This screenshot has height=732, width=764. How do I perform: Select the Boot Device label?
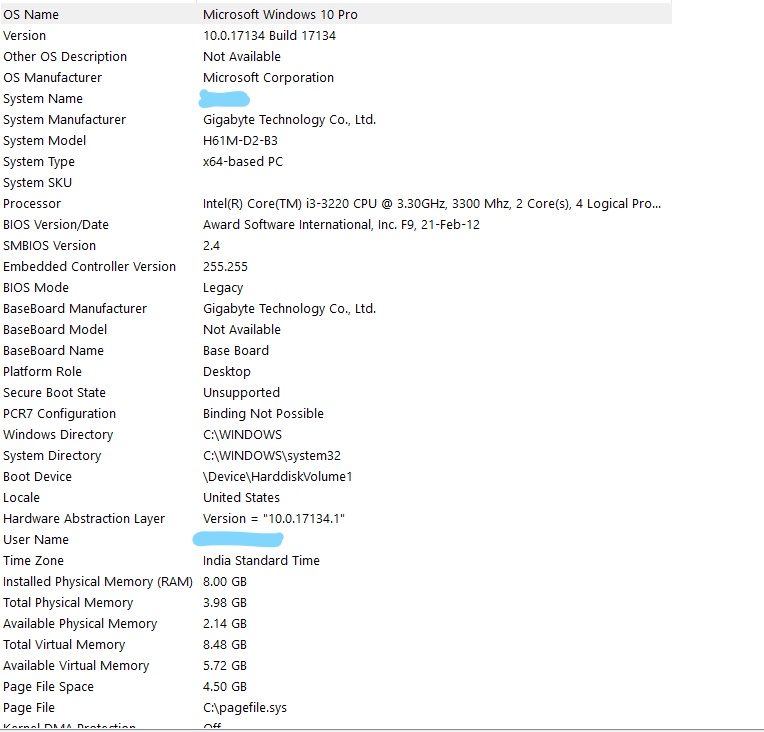point(38,476)
